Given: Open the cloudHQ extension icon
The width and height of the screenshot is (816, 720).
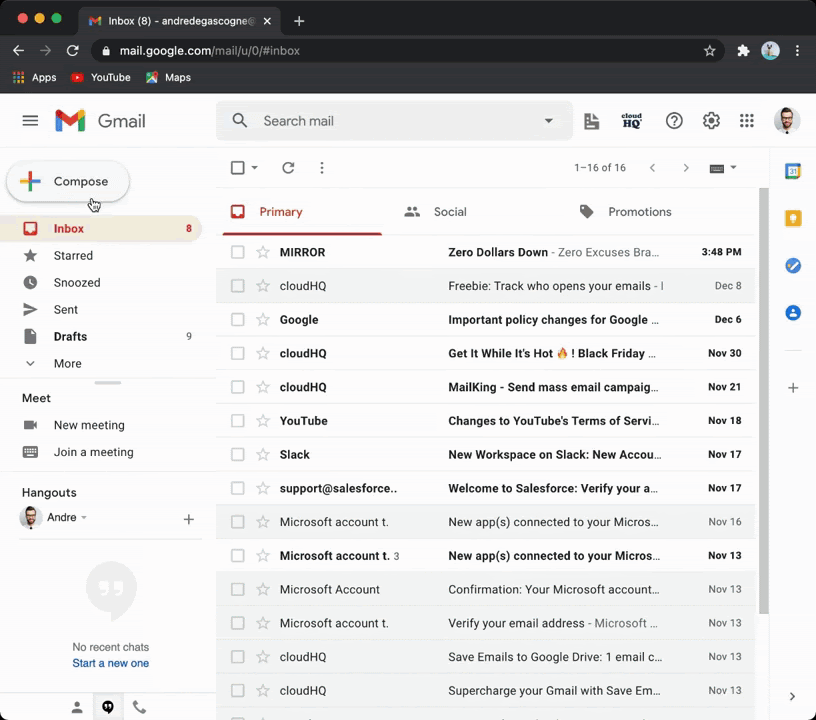Looking at the screenshot, I should click(x=632, y=121).
